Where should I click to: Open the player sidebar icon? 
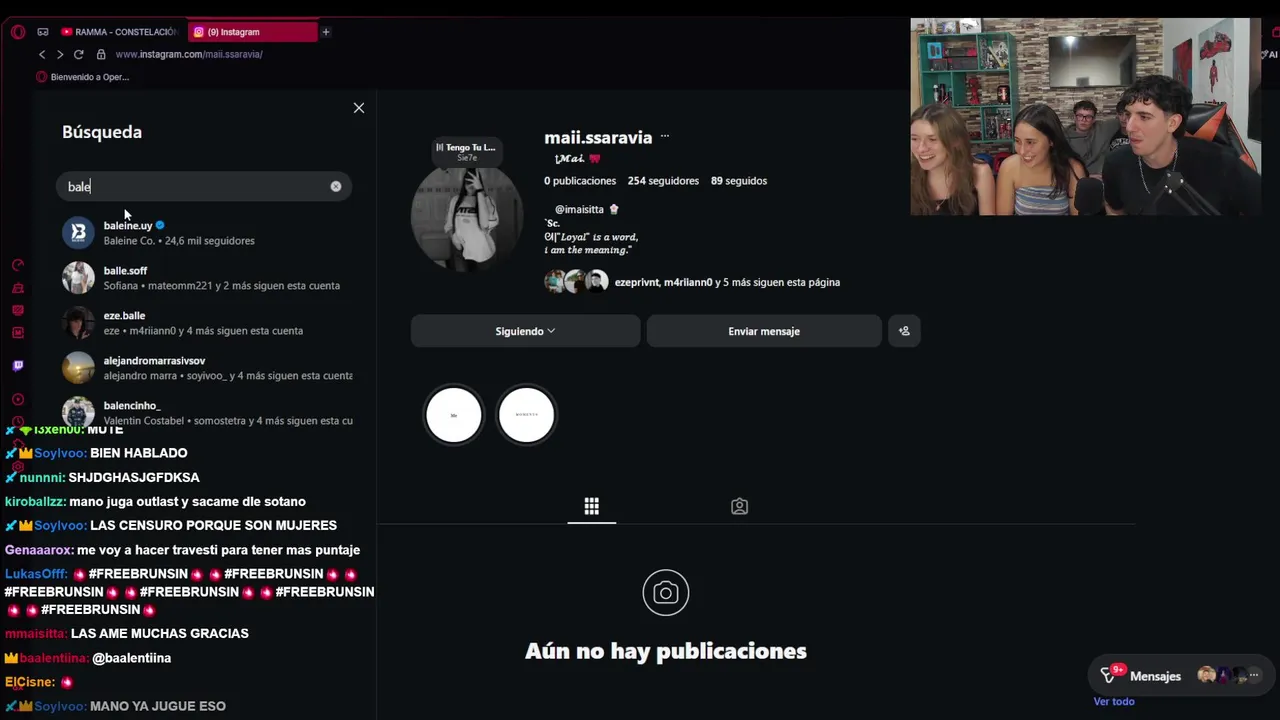(18, 400)
